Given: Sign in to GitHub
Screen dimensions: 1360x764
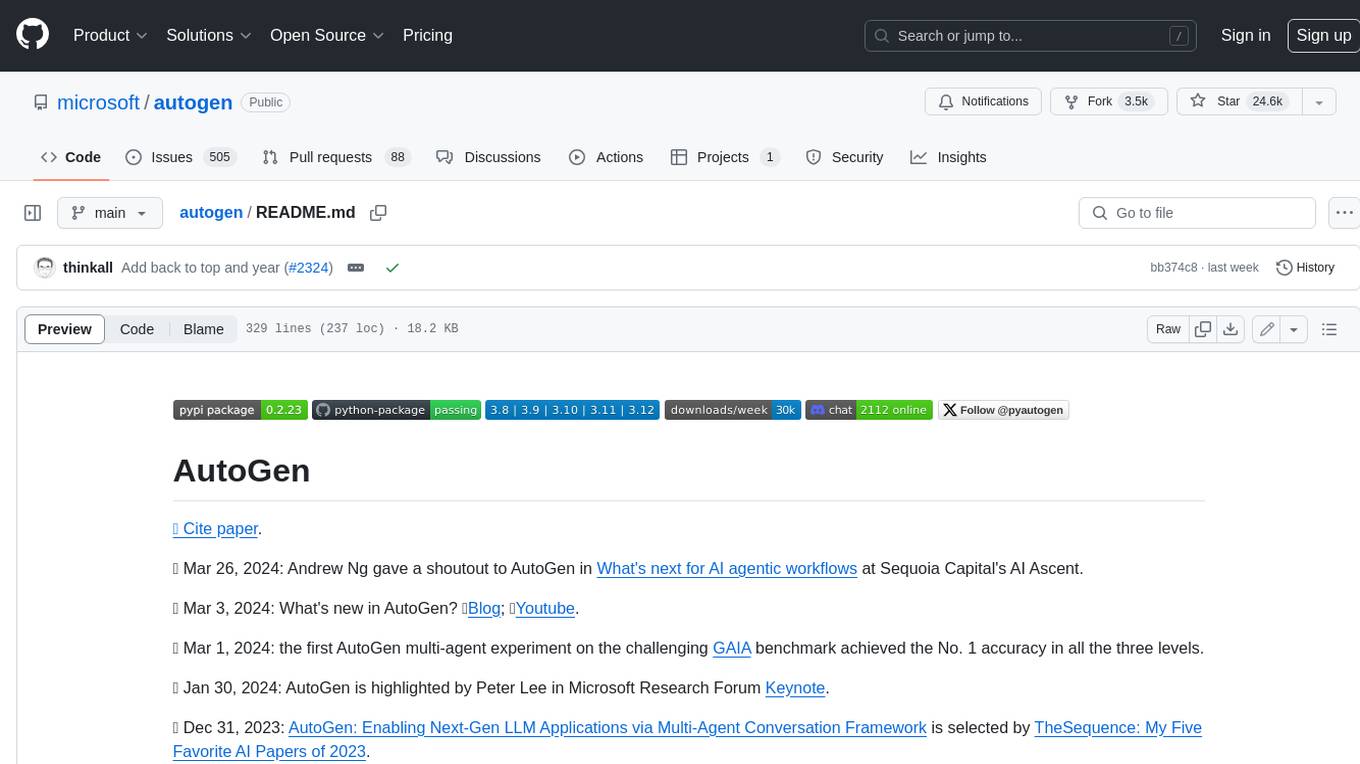Looking at the screenshot, I should [x=1245, y=35].
